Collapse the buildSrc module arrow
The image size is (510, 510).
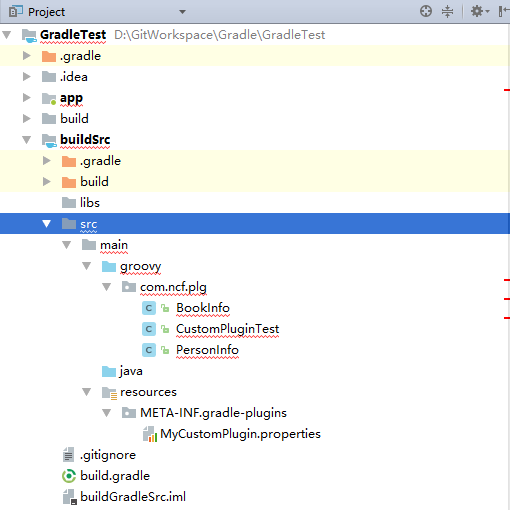[27, 140]
